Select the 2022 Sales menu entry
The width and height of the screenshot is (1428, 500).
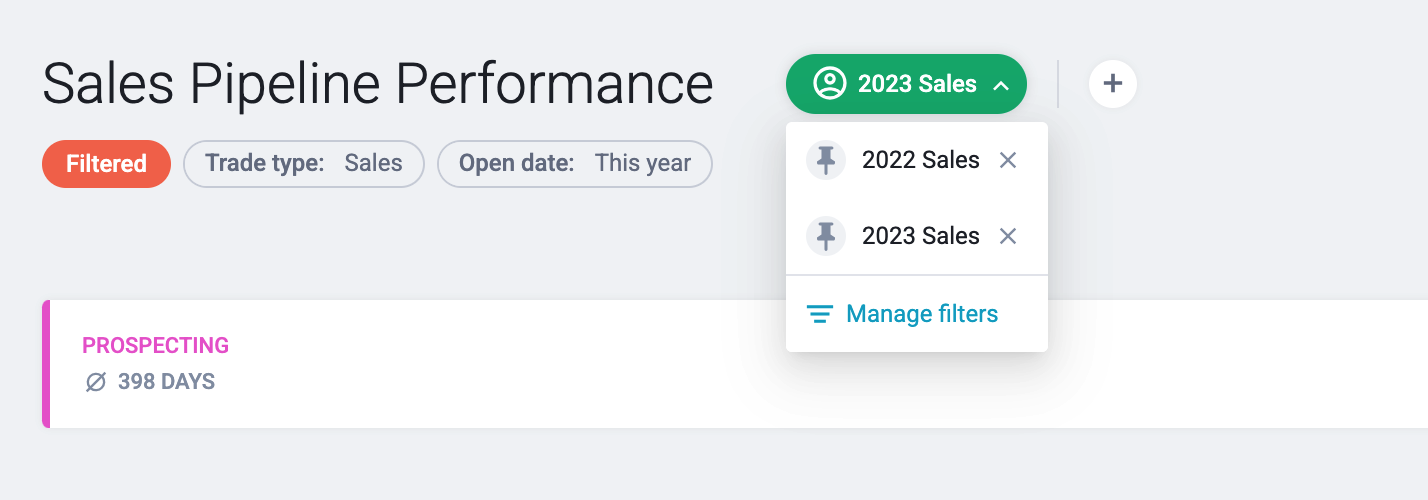tap(920, 160)
